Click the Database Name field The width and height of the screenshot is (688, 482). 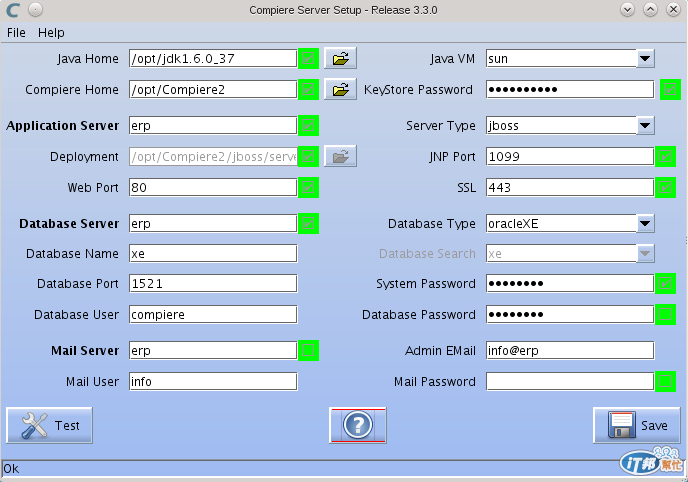(213, 253)
